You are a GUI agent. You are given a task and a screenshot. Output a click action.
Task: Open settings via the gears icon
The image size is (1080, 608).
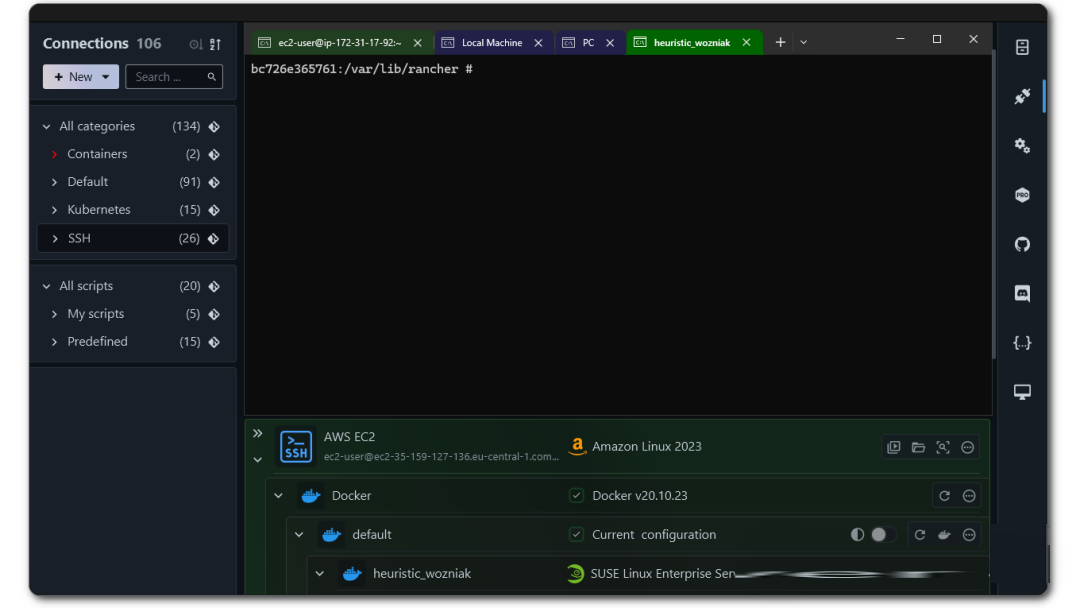[1022, 146]
